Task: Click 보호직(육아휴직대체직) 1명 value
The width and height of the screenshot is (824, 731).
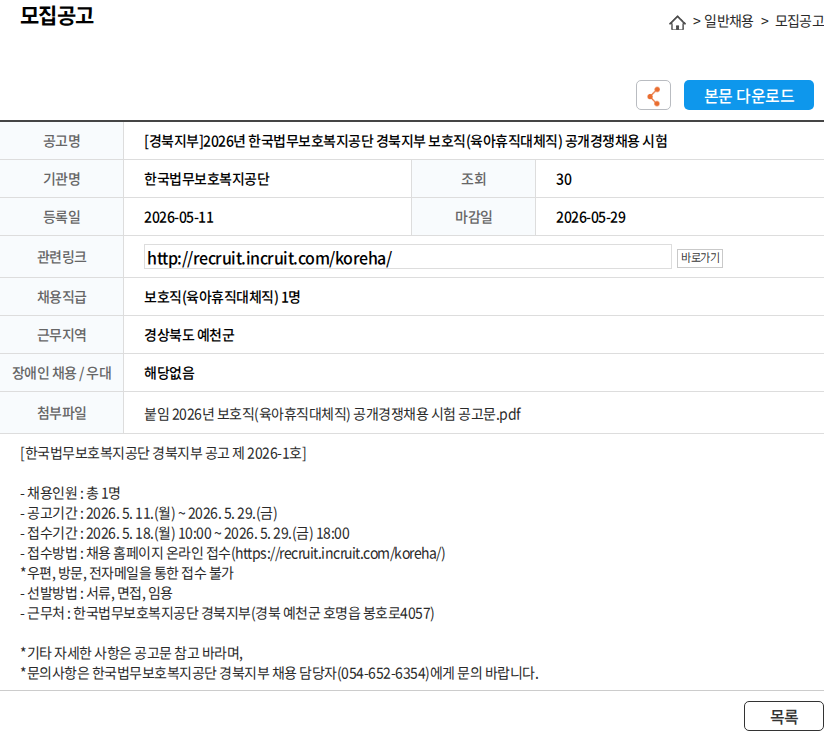Action: pyautogui.click(x=222, y=297)
